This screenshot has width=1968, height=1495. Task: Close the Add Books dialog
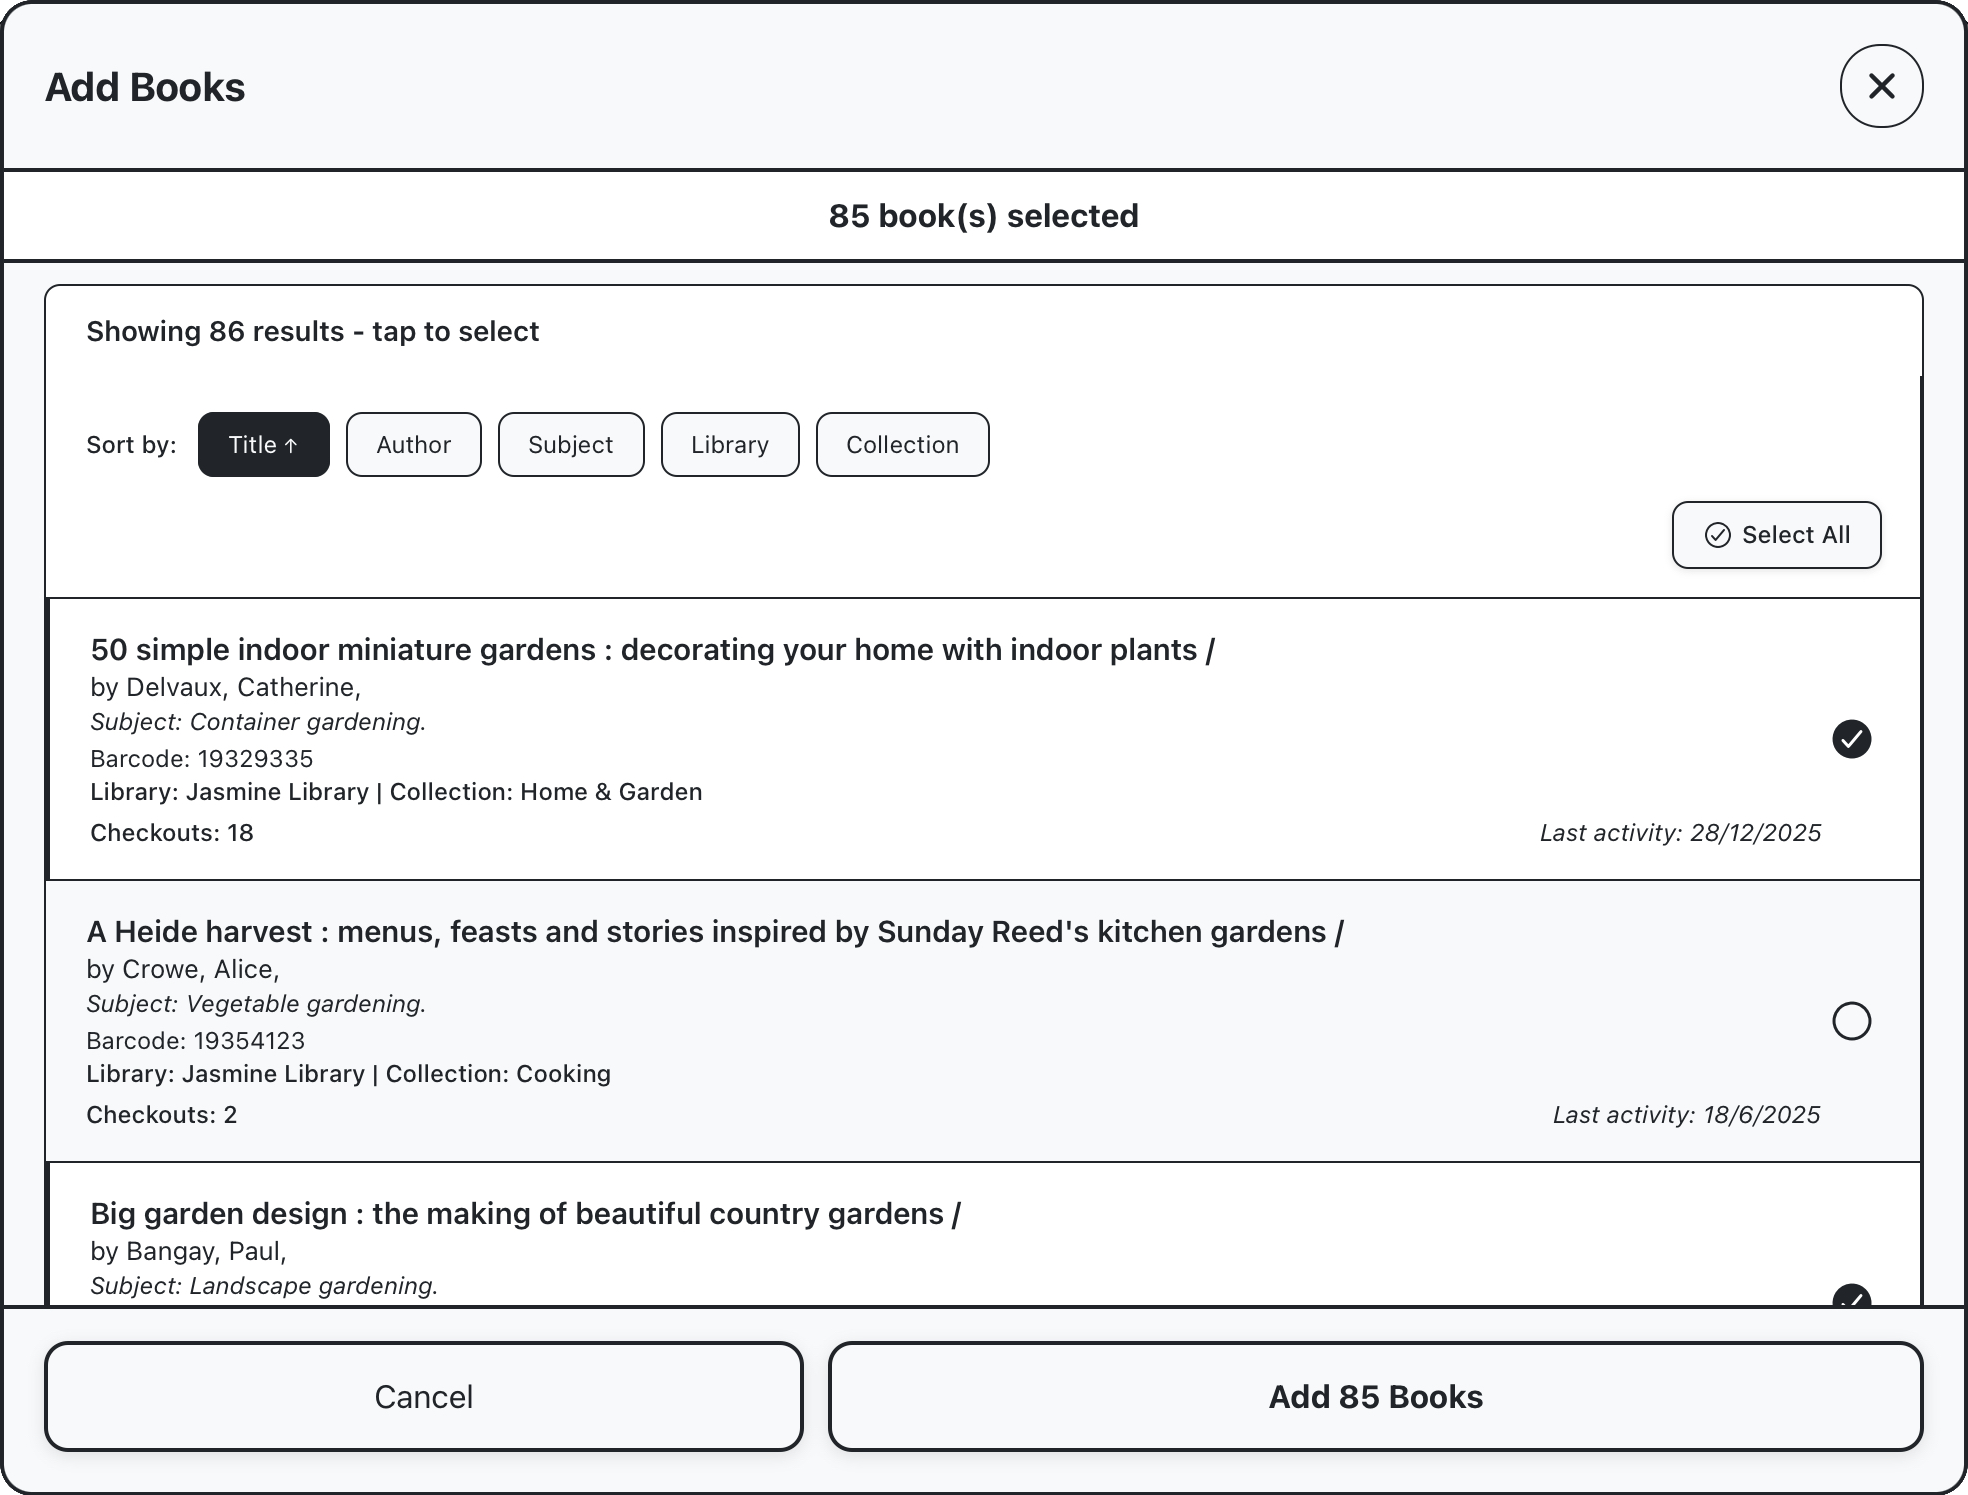coord(1881,86)
